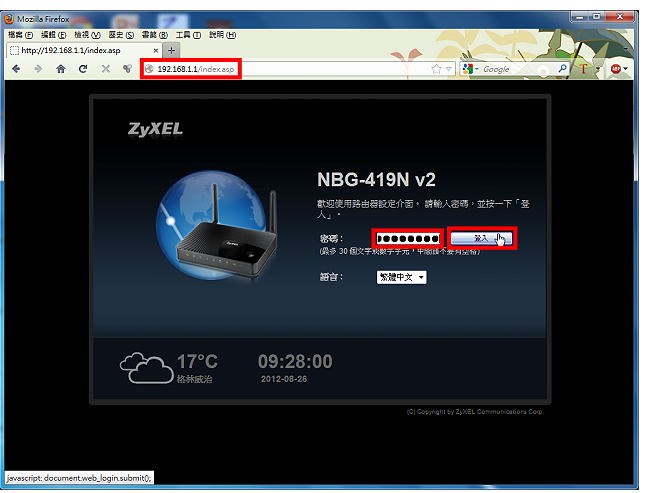Go back with the Firefox back arrow
The image size is (647, 493).
point(16,69)
